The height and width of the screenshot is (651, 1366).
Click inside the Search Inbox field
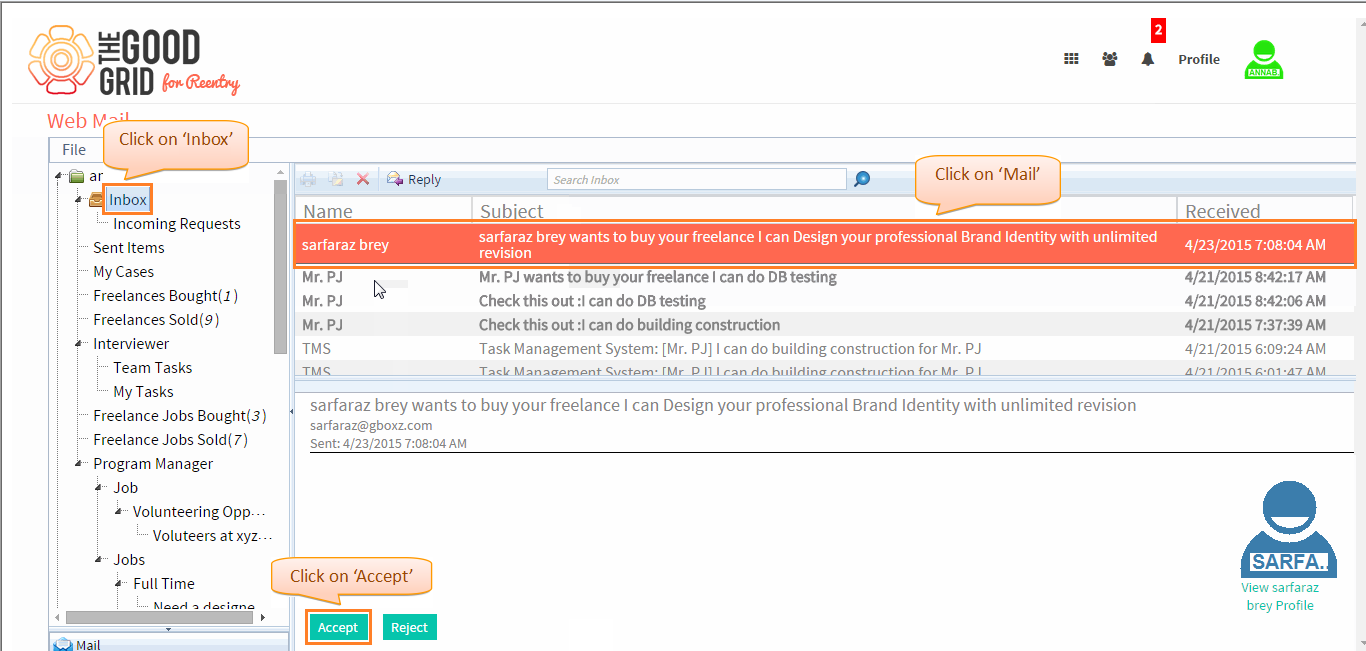tap(697, 179)
